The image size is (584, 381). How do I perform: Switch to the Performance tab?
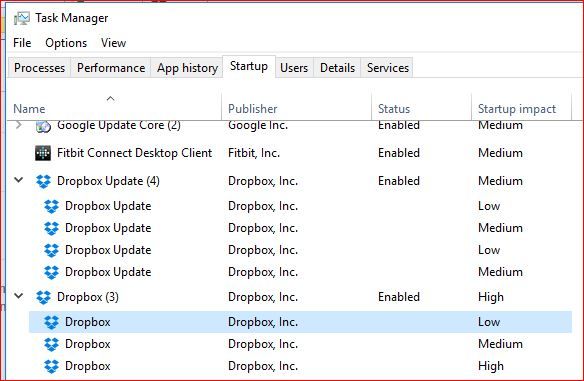111,68
